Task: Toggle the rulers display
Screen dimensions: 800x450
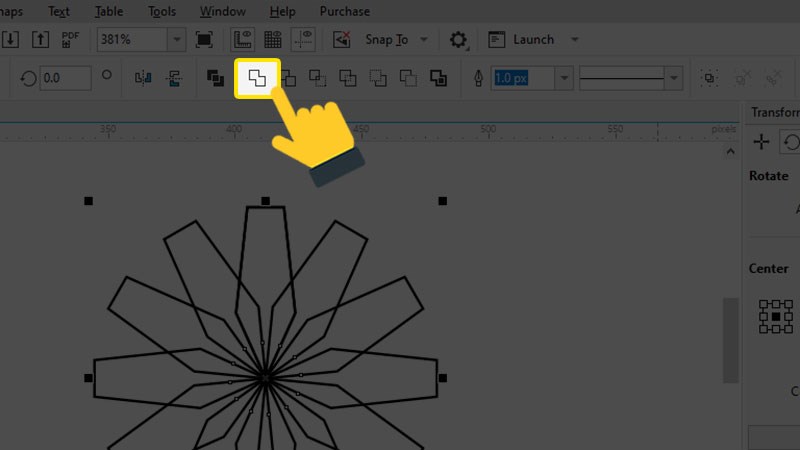Action: click(x=243, y=40)
